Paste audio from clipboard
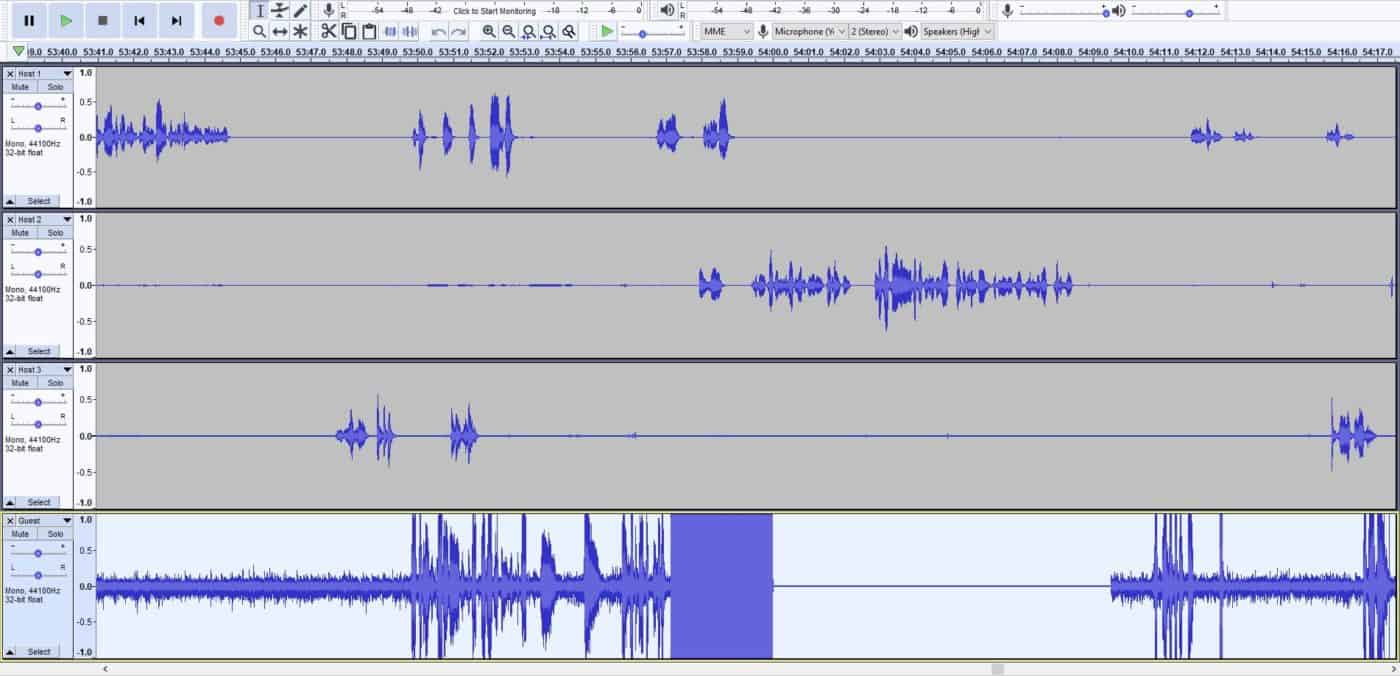 point(369,31)
